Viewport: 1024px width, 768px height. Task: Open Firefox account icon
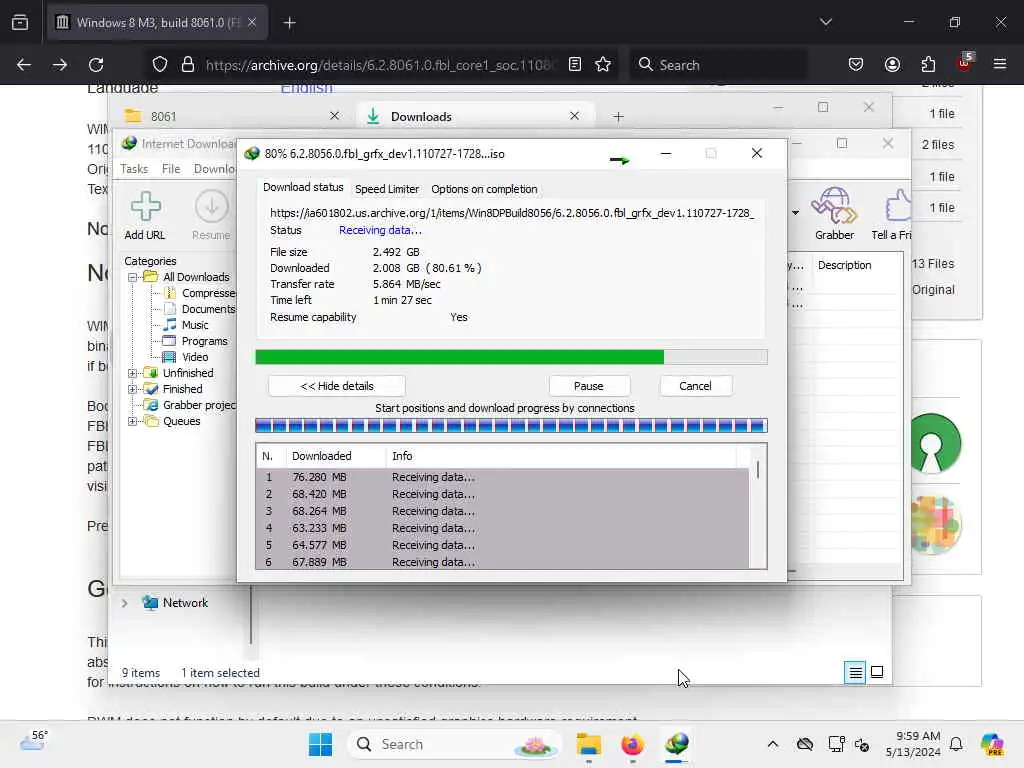(x=892, y=64)
